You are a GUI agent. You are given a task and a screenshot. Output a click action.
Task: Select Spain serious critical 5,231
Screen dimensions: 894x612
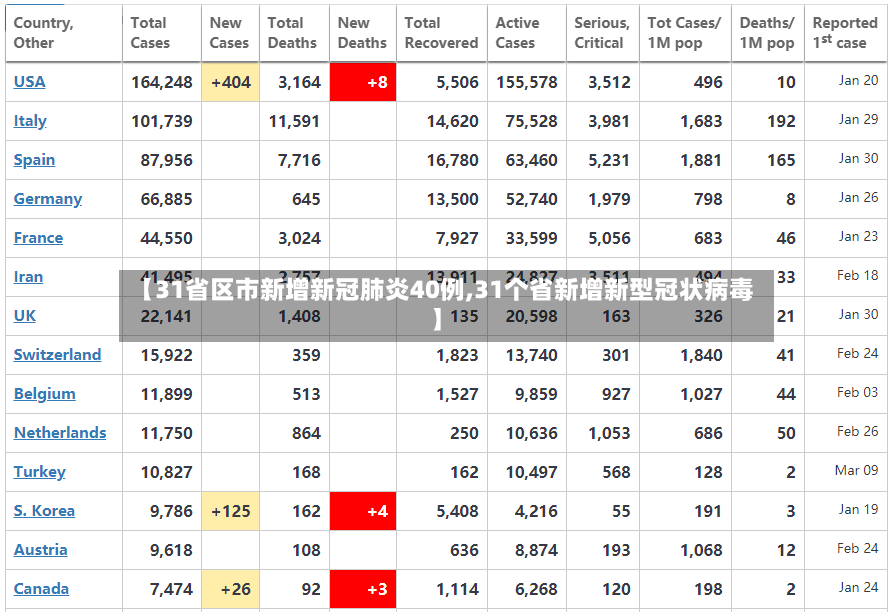click(x=609, y=160)
